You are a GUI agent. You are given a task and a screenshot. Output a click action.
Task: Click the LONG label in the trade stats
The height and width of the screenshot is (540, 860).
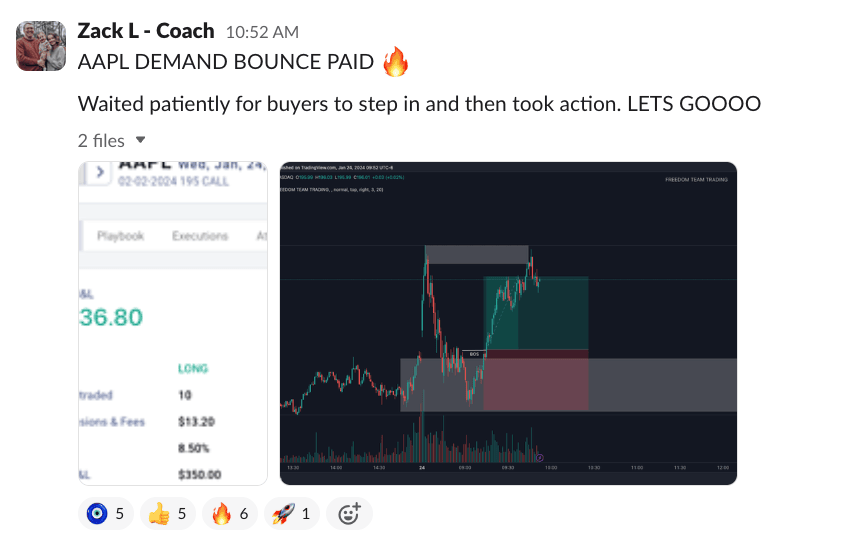pos(192,368)
